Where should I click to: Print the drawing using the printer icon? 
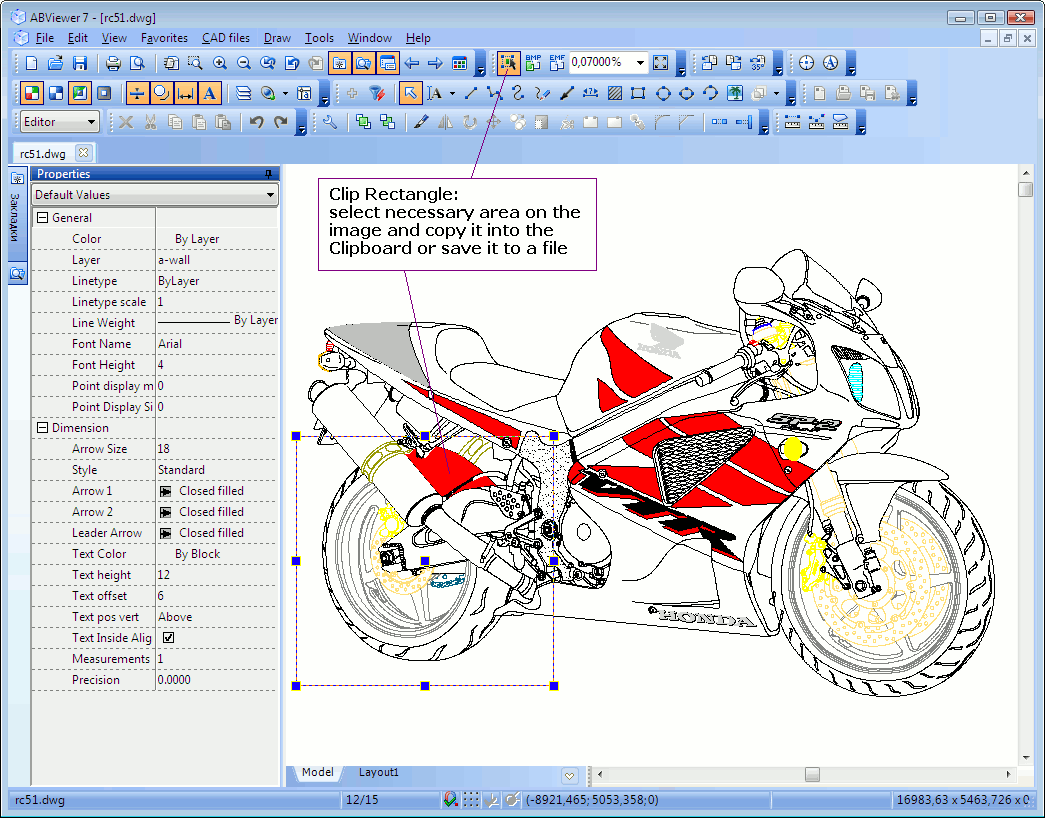coord(113,63)
